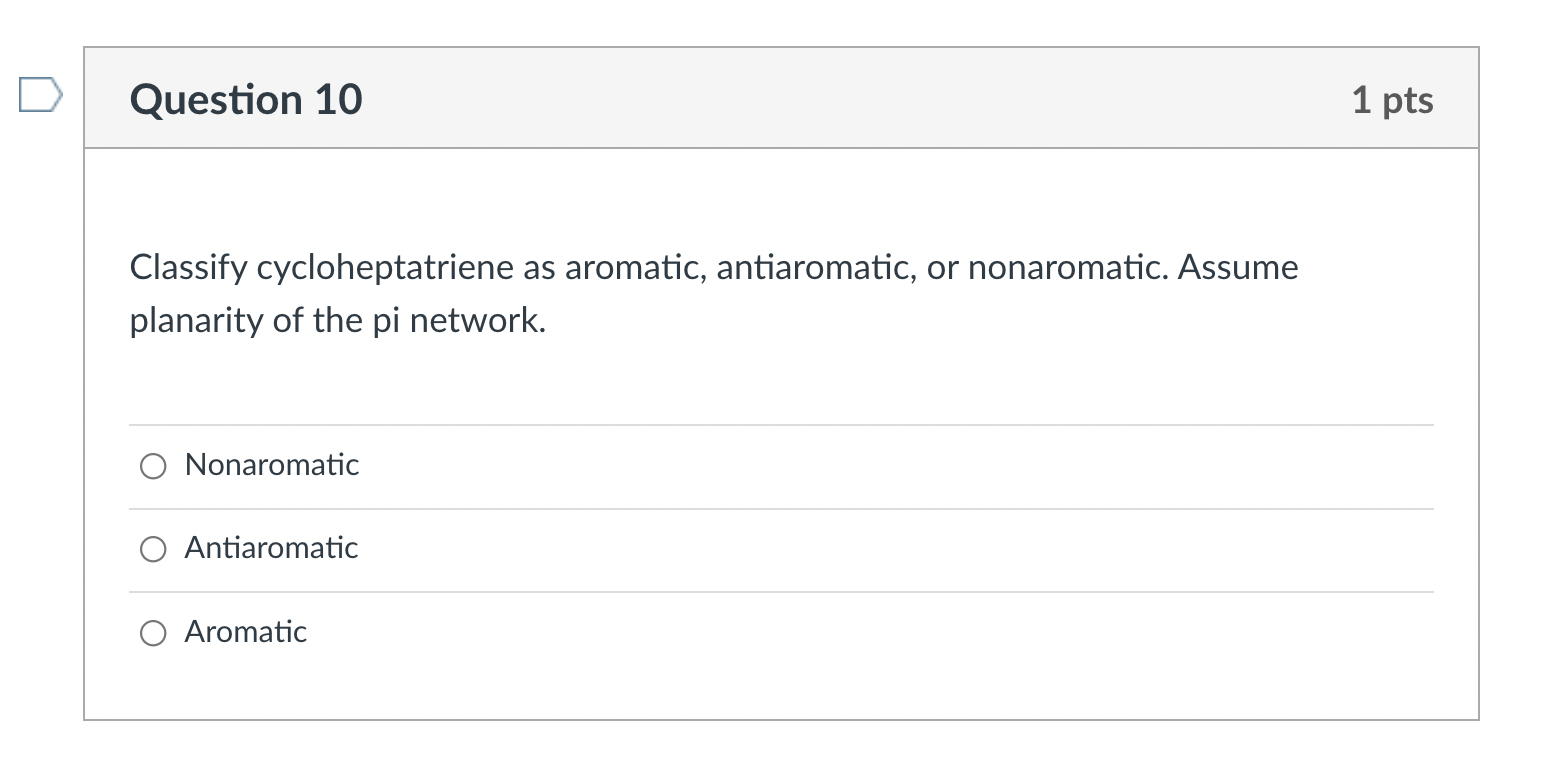Click the Antiaromatic answer label text
The image size is (1544, 769).
pyautogui.click(x=271, y=548)
